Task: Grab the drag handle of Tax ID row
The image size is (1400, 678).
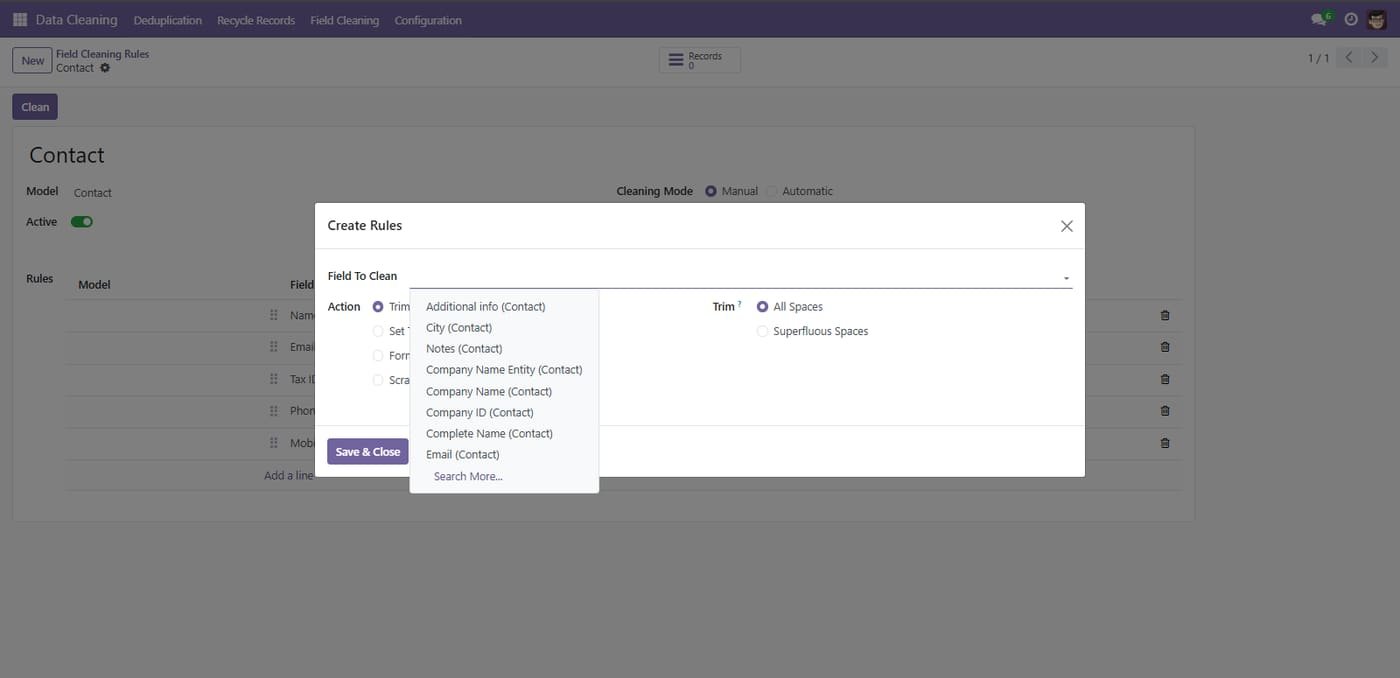Action: click(x=273, y=379)
